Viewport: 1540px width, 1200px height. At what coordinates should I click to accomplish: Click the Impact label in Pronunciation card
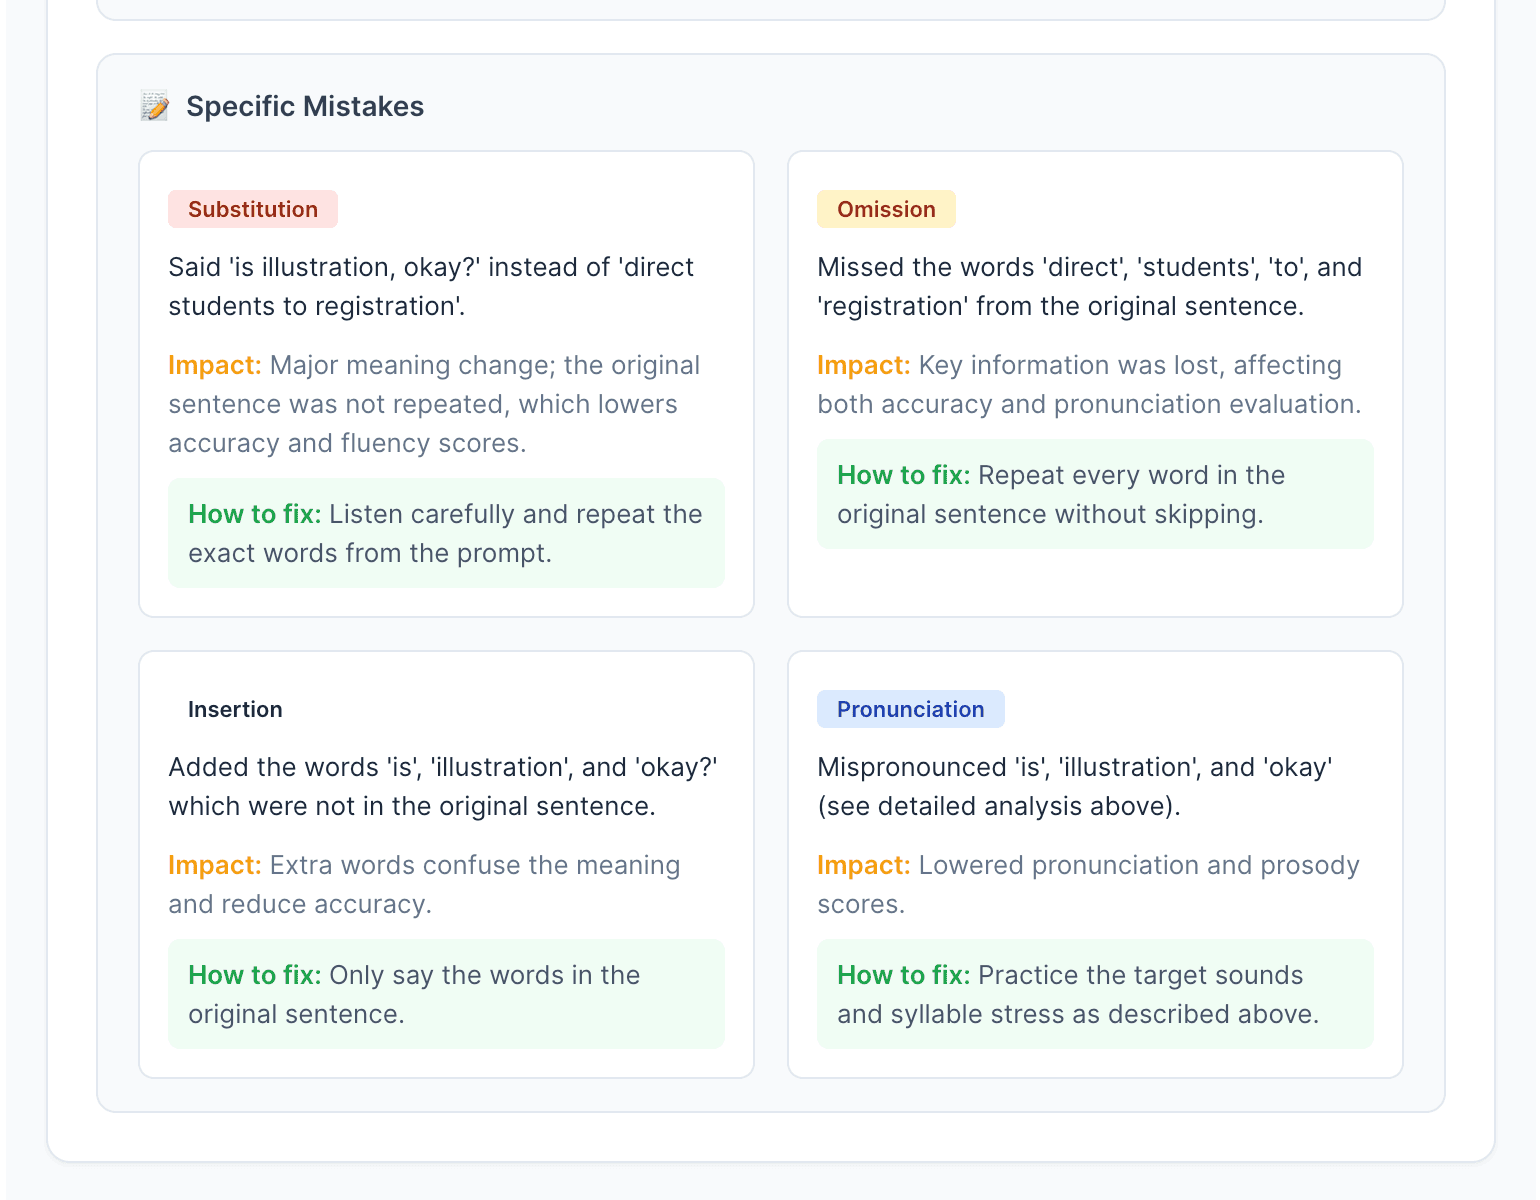864,865
